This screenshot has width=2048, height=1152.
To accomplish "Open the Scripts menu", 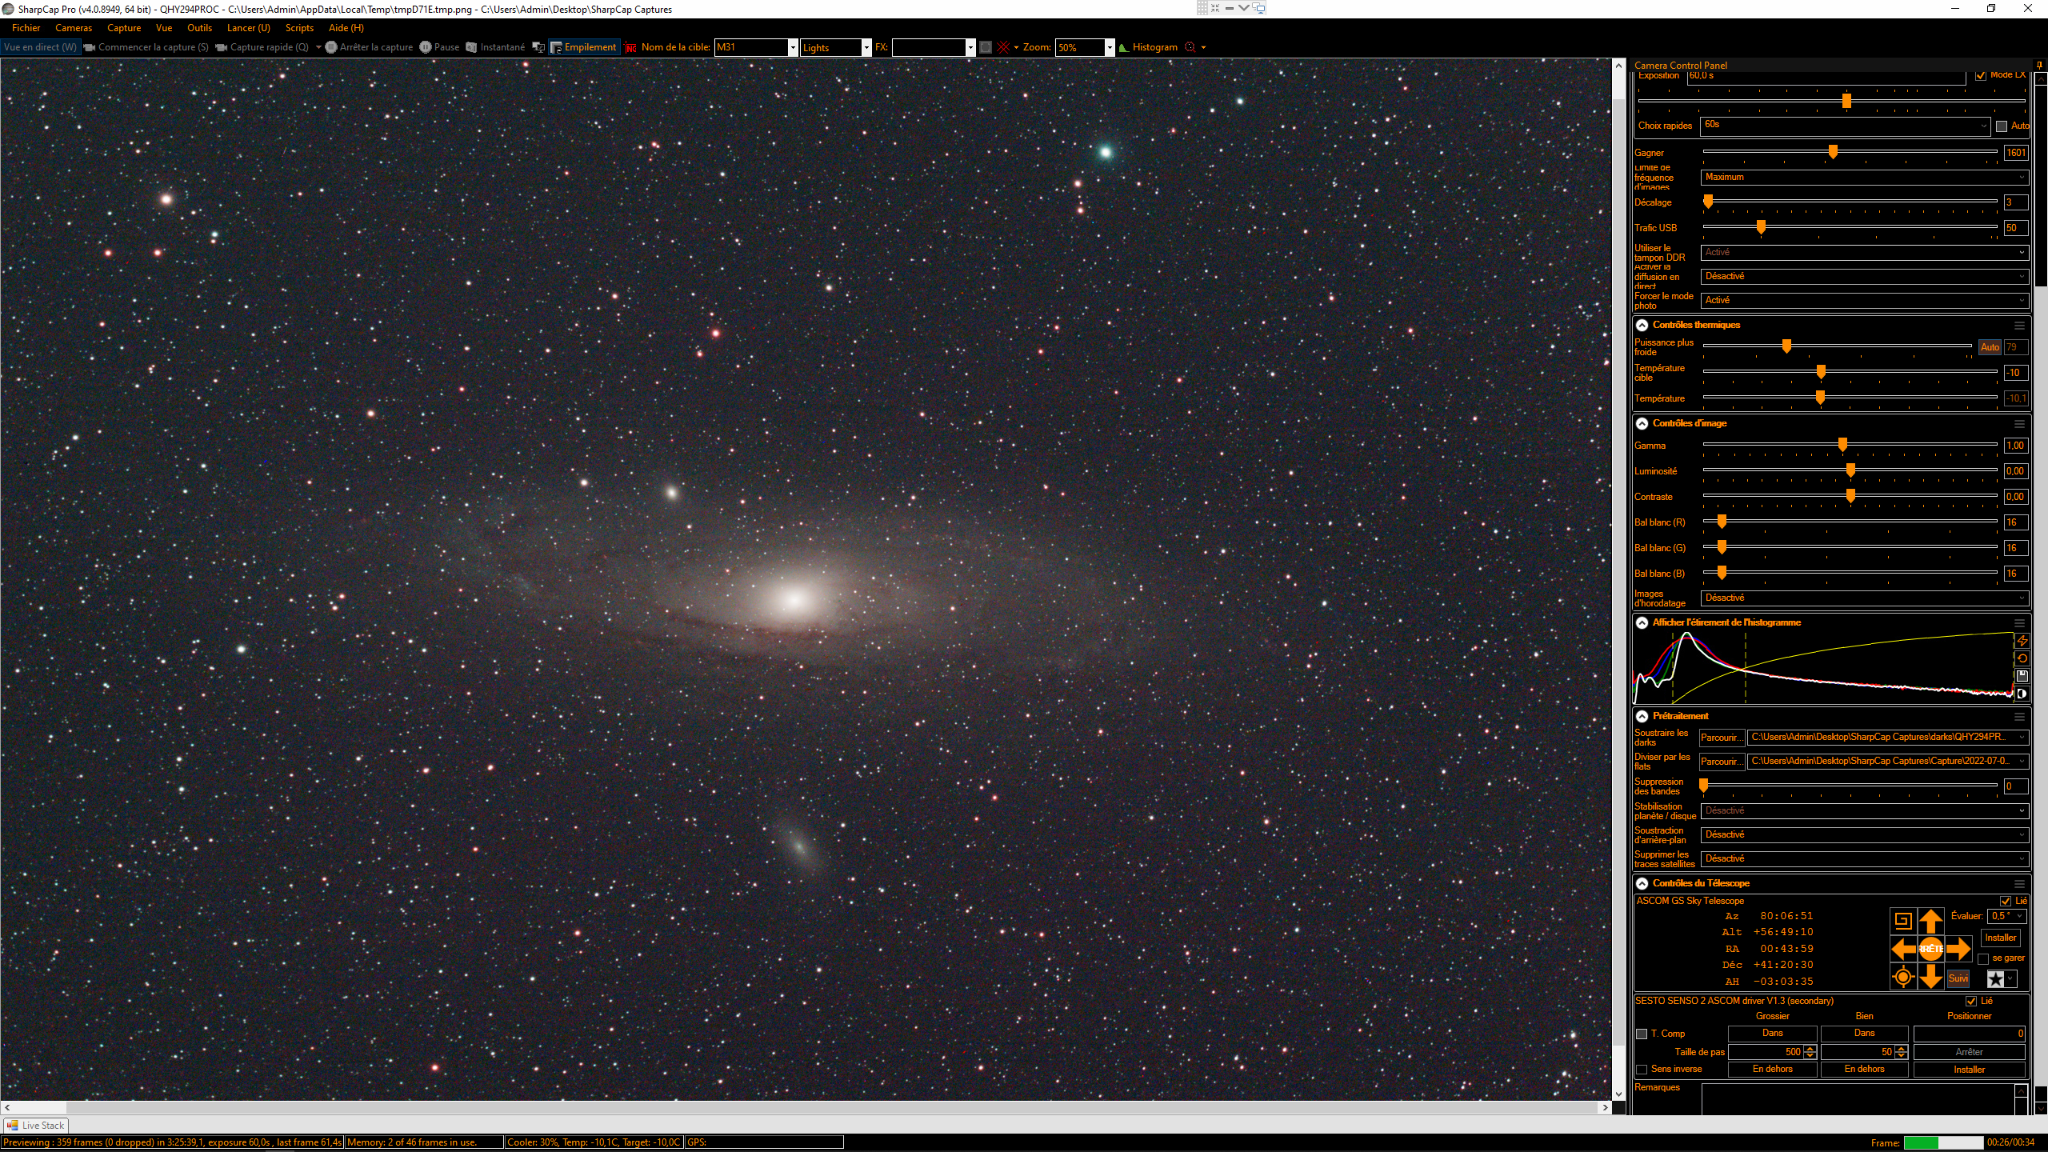I will (x=299, y=28).
